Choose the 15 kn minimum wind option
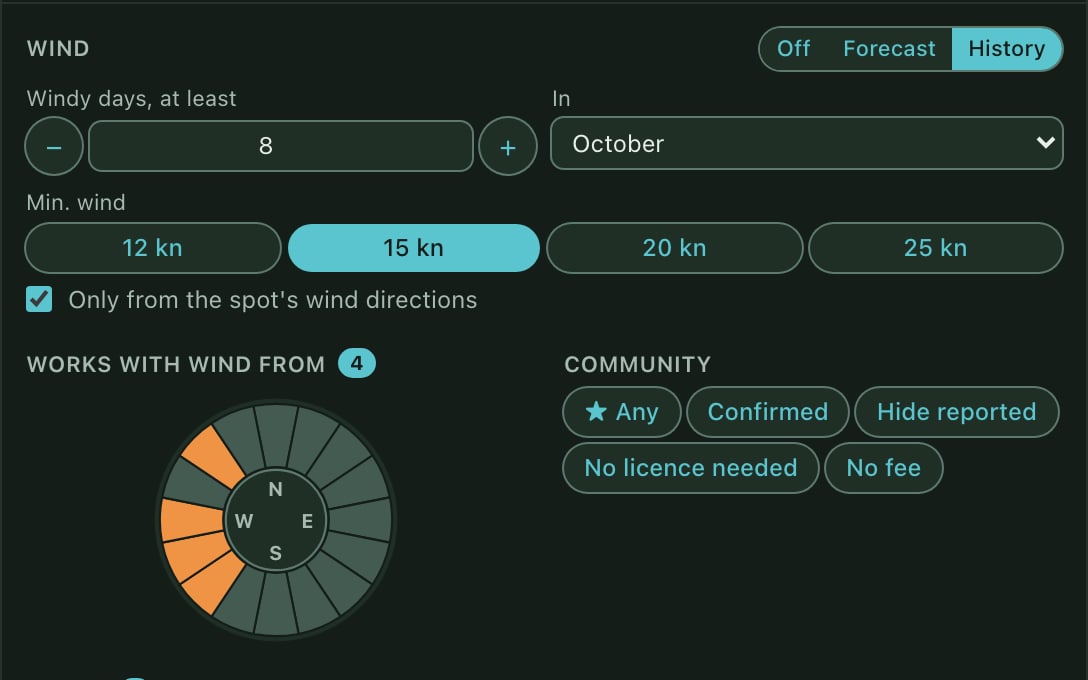The width and height of the screenshot is (1088, 680). (414, 248)
